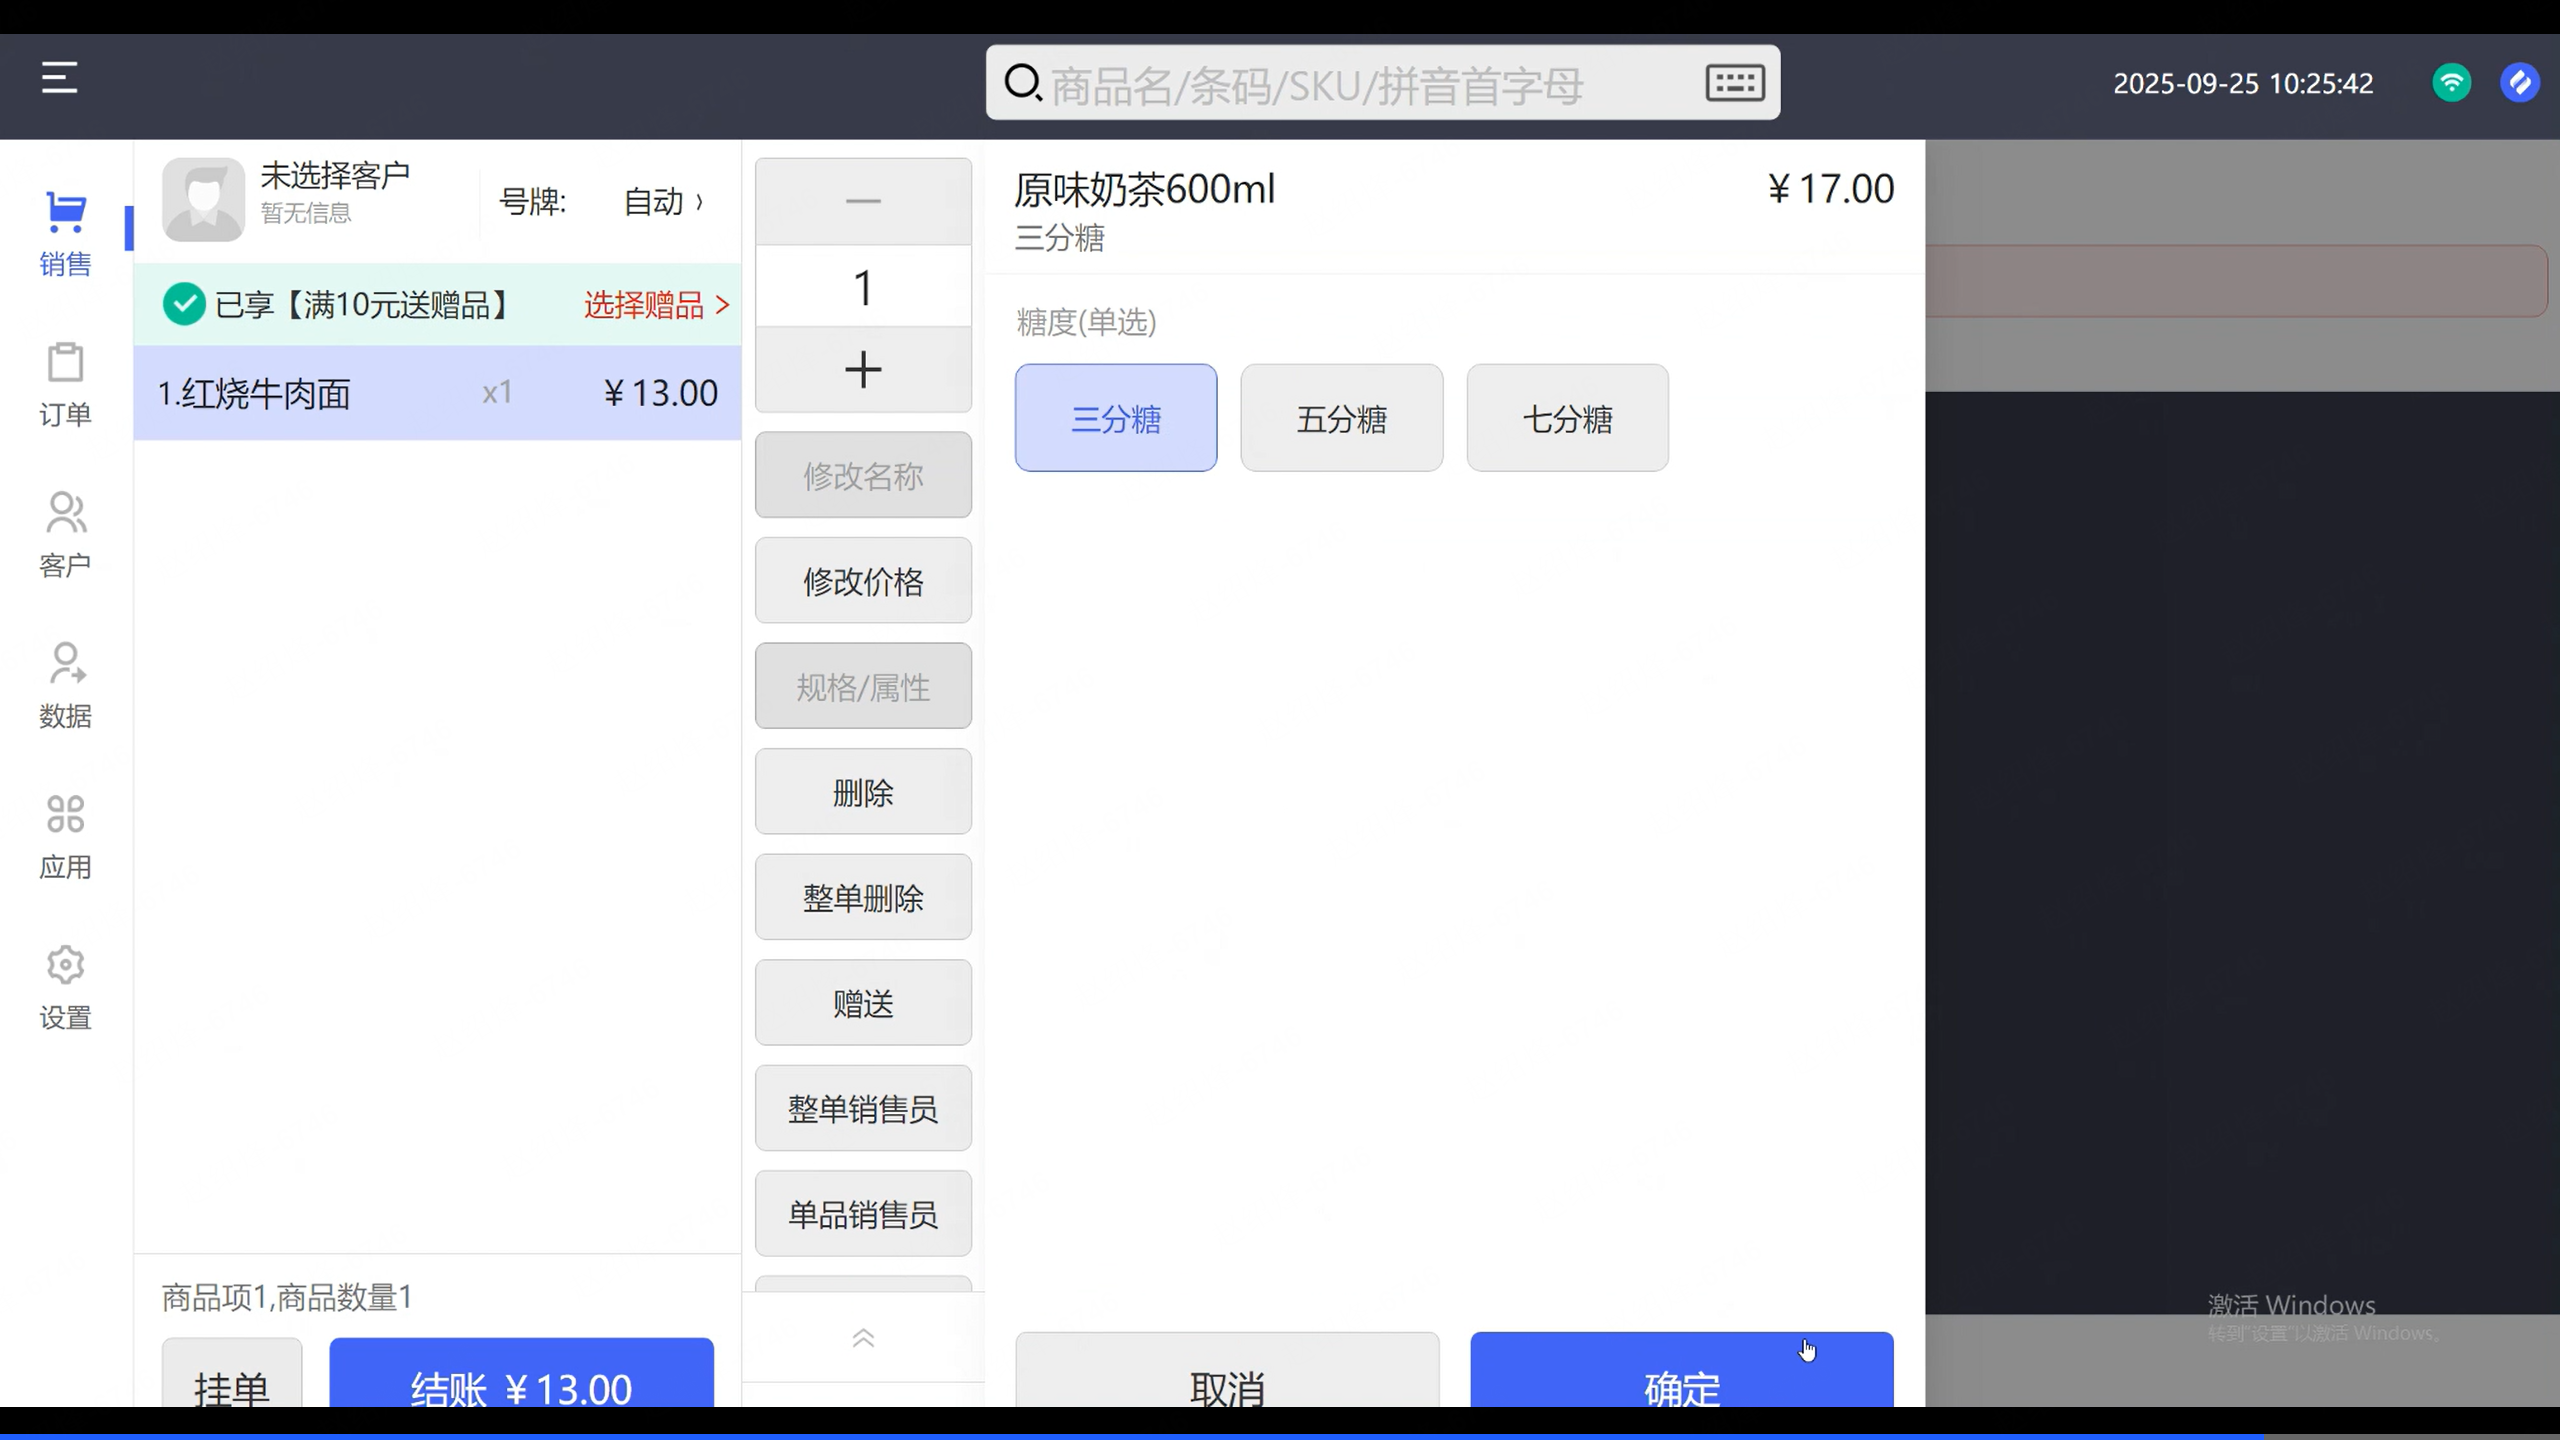The width and height of the screenshot is (2560, 1440).
Task: Select the 五分糖 sugar option
Action: click(x=1341, y=418)
